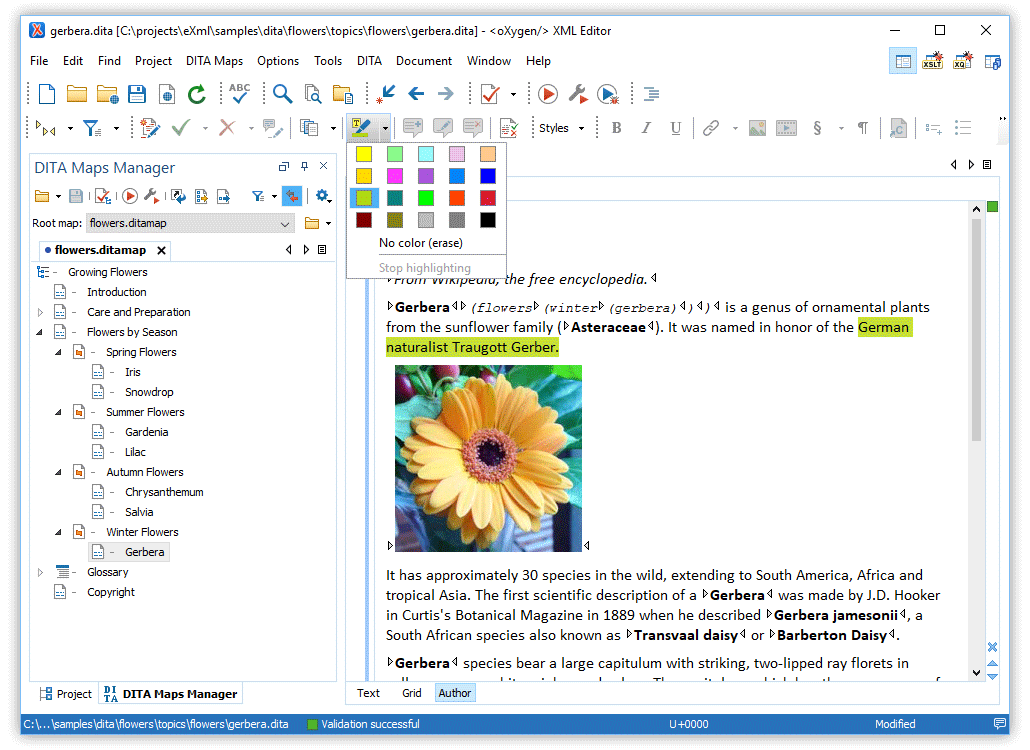The width and height of the screenshot is (1030, 750).
Task: Toggle Bold formatting button
Action: 616,128
